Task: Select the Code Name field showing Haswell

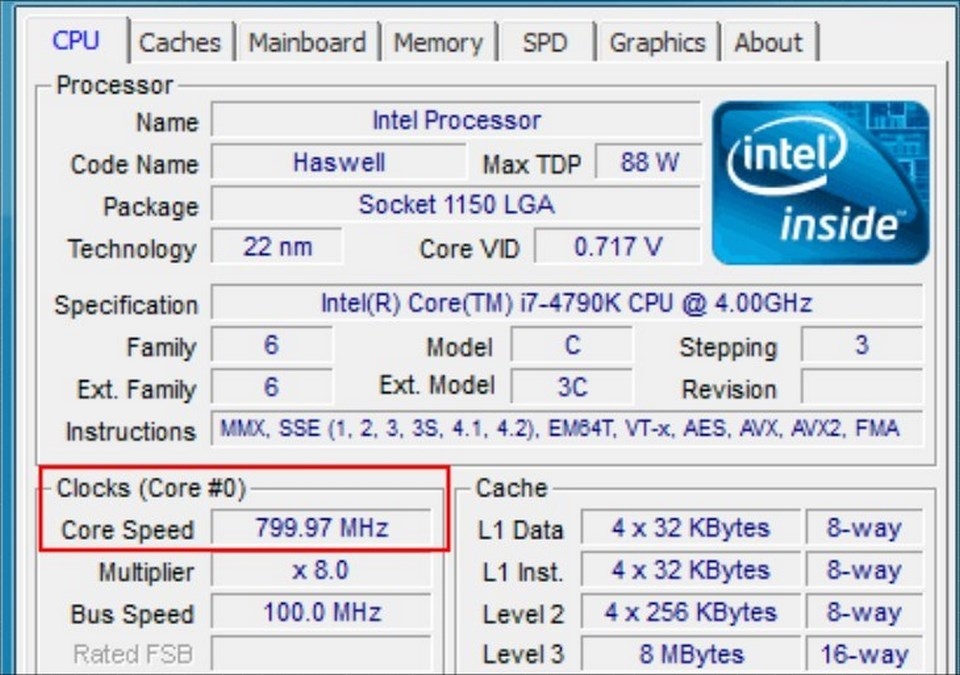Action: point(340,162)
